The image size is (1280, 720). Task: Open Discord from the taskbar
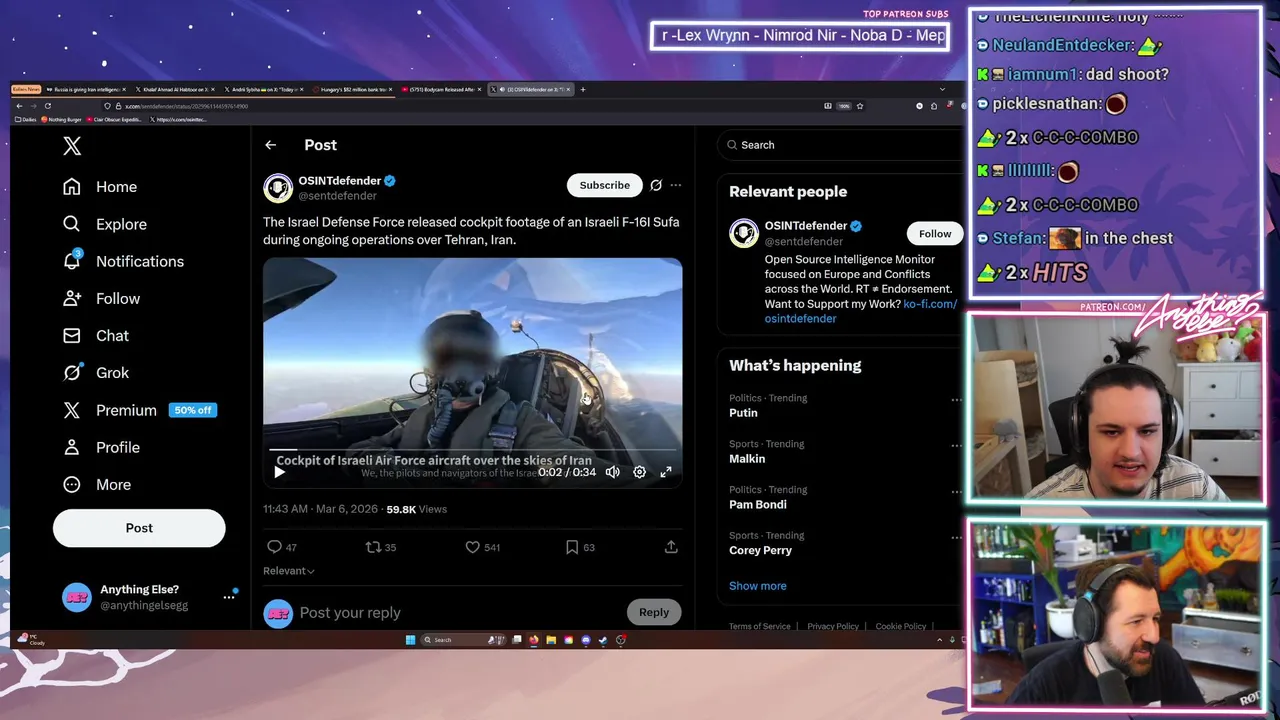pos(586,640)
